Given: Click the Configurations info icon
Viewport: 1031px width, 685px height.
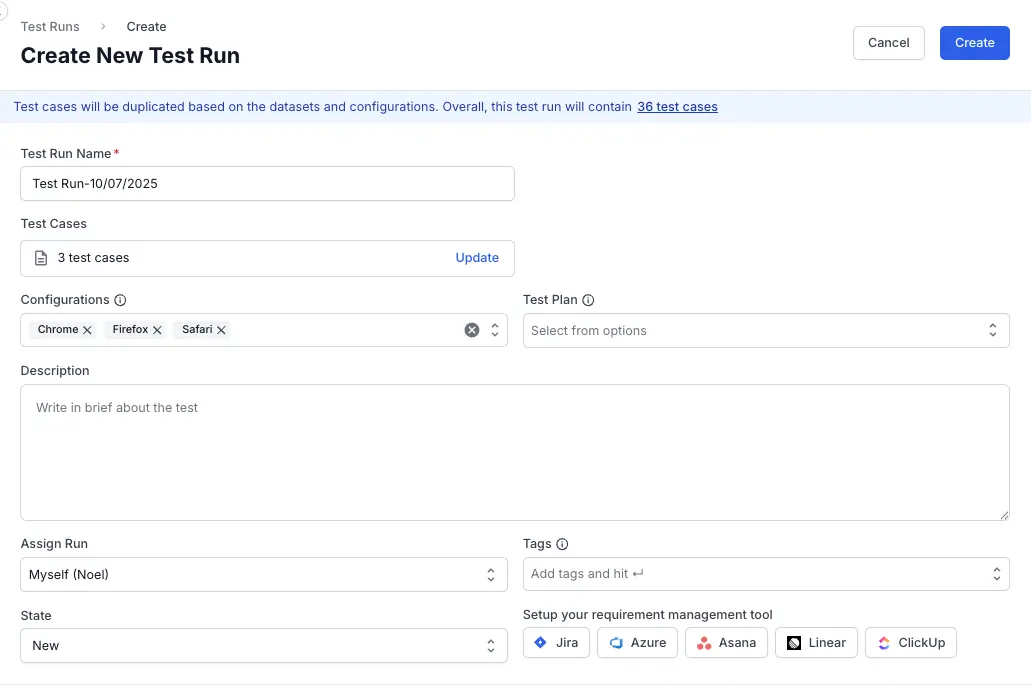Looking at the screenshot, I should (120, 300).
